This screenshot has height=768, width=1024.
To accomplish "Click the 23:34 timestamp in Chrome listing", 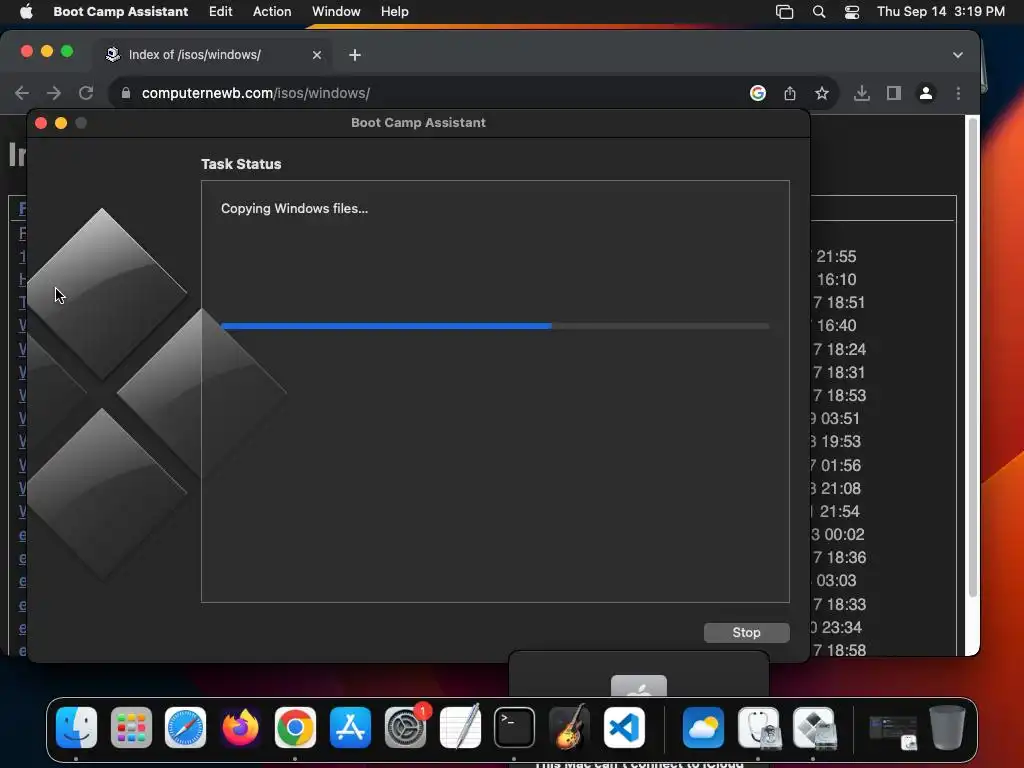I will click(841, 628).
